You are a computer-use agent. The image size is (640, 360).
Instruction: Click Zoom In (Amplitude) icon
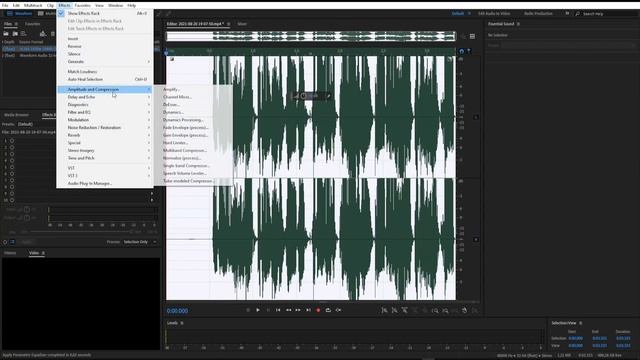(384, 311)
